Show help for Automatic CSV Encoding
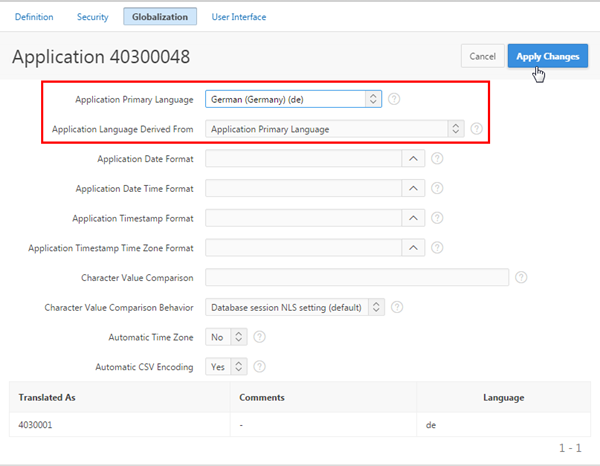 coord(259,367)
